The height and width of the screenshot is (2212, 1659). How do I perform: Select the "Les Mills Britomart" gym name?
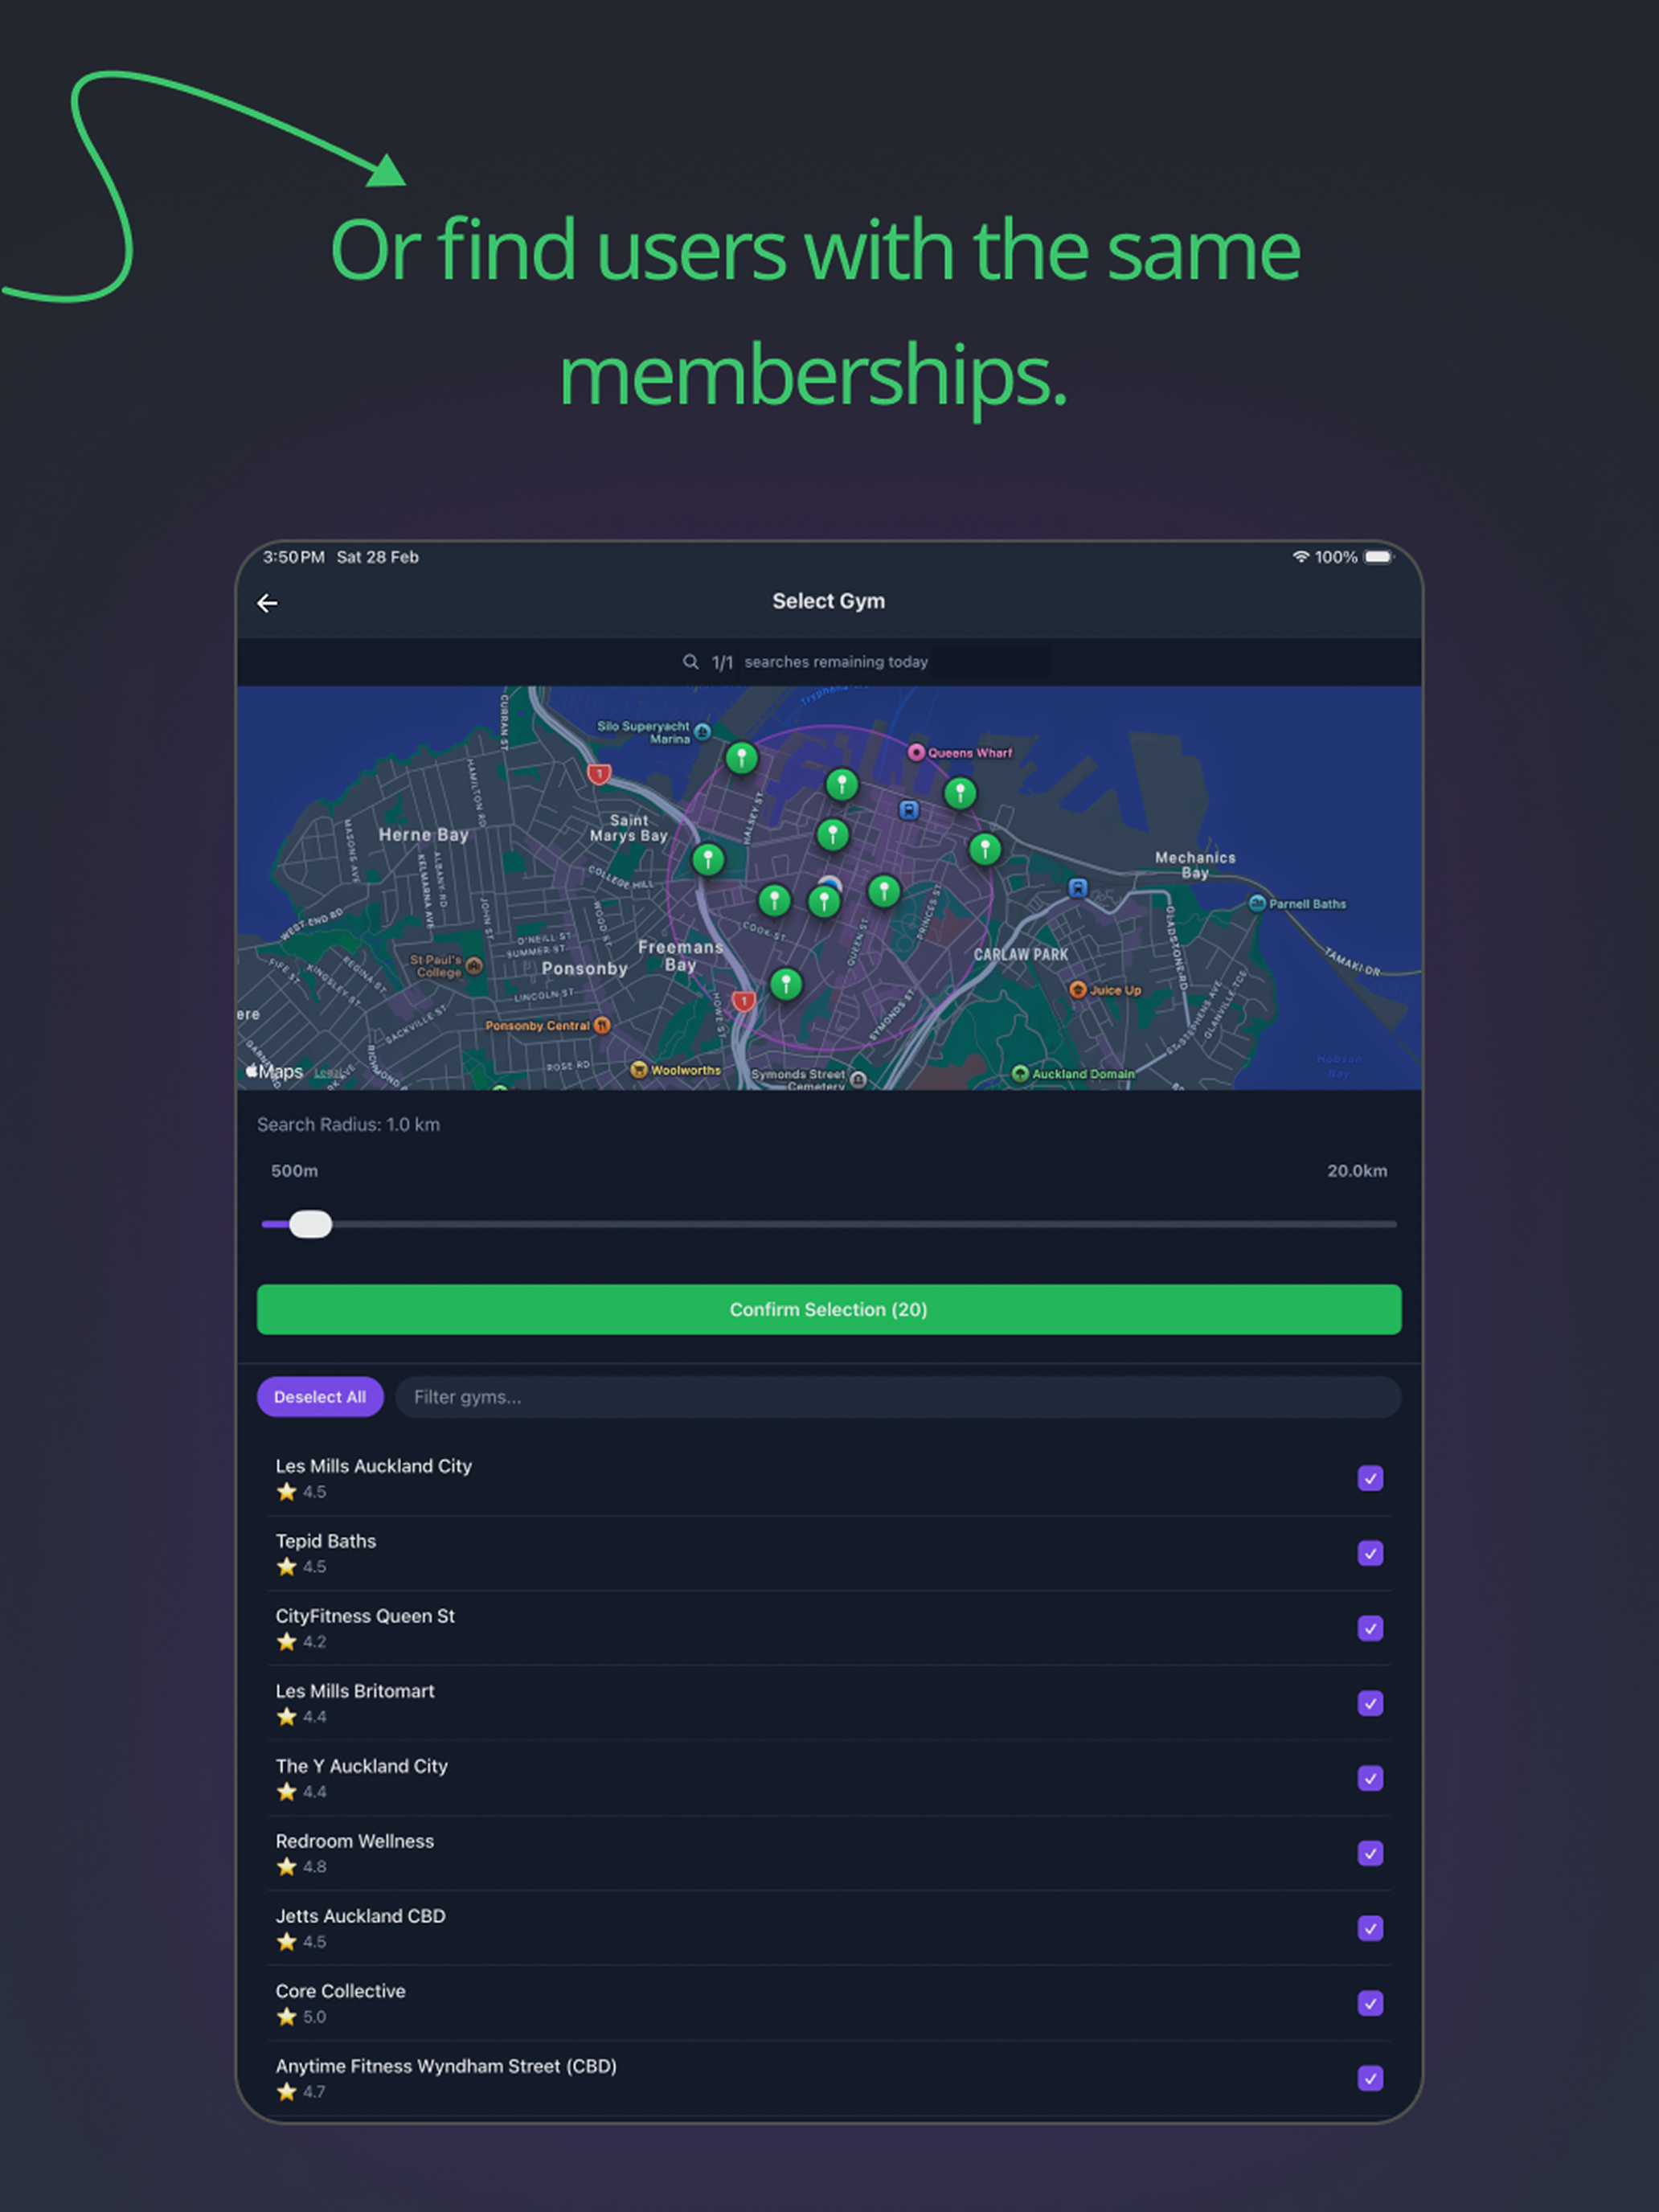[x=355, y=1691]
